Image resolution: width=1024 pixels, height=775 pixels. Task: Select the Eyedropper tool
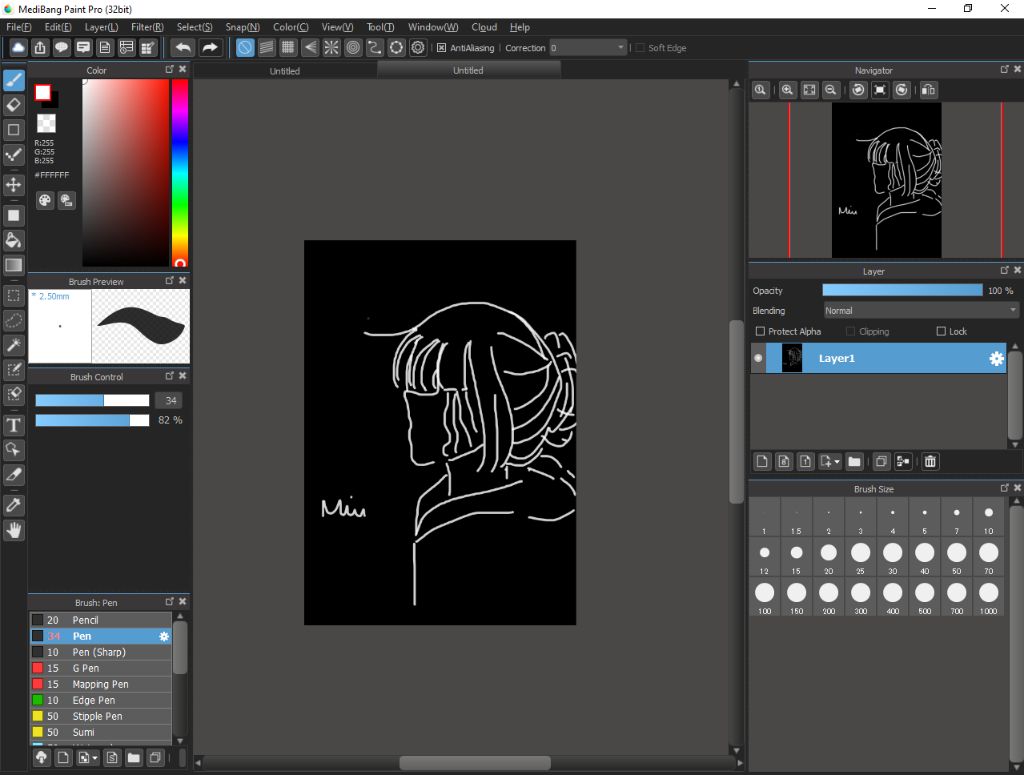14,505
